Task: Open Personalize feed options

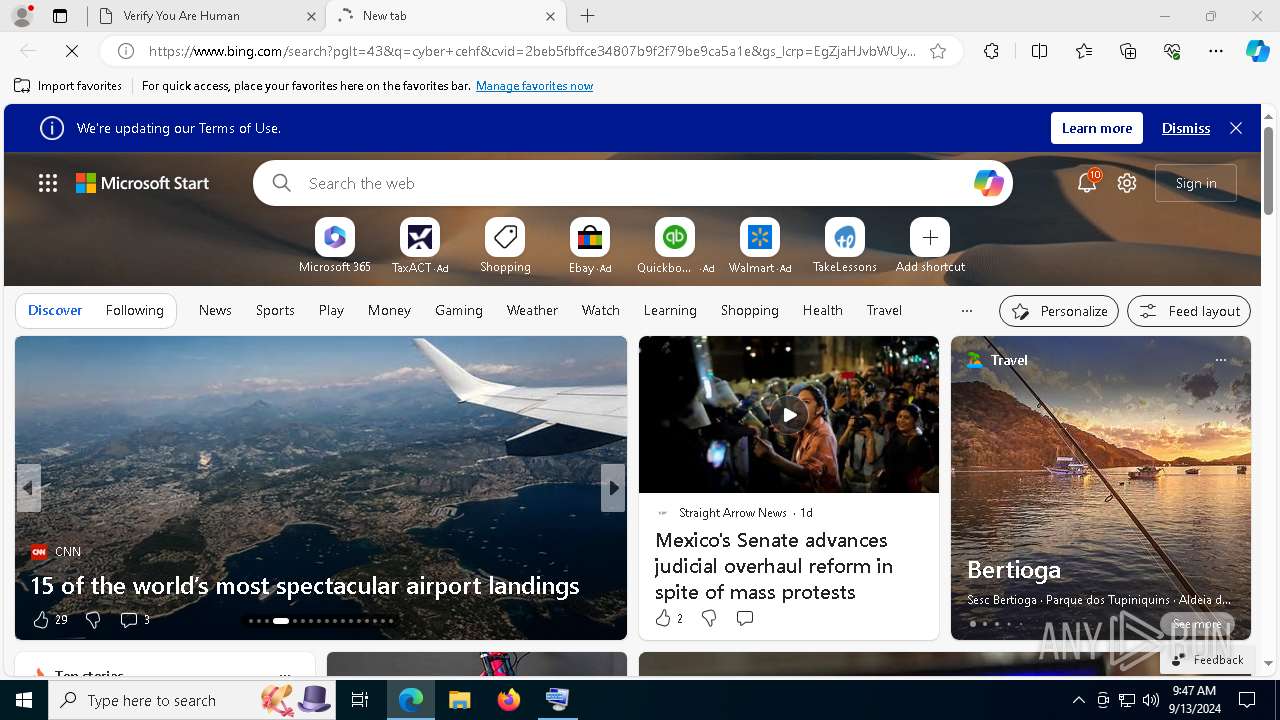Action: tap(1059, 311)
